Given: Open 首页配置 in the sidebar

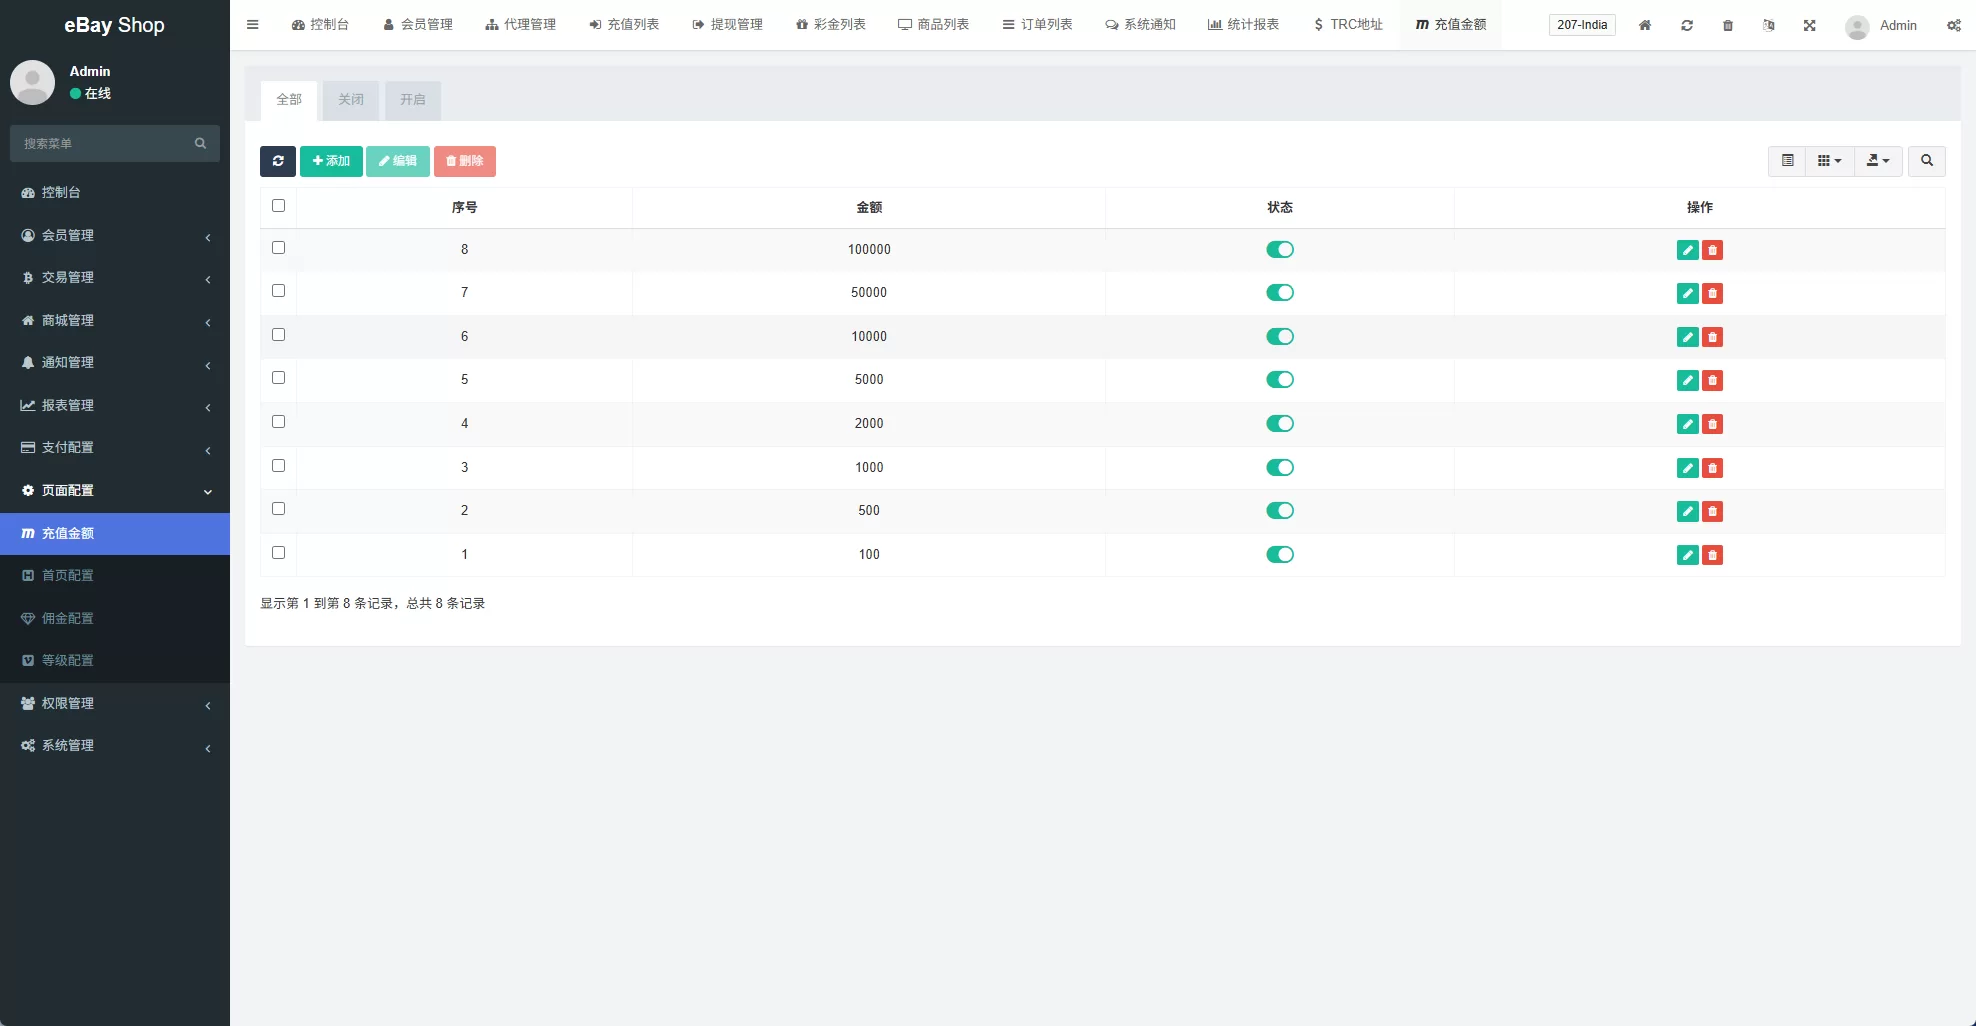Looking at the screenshot, I should (68, 576).
